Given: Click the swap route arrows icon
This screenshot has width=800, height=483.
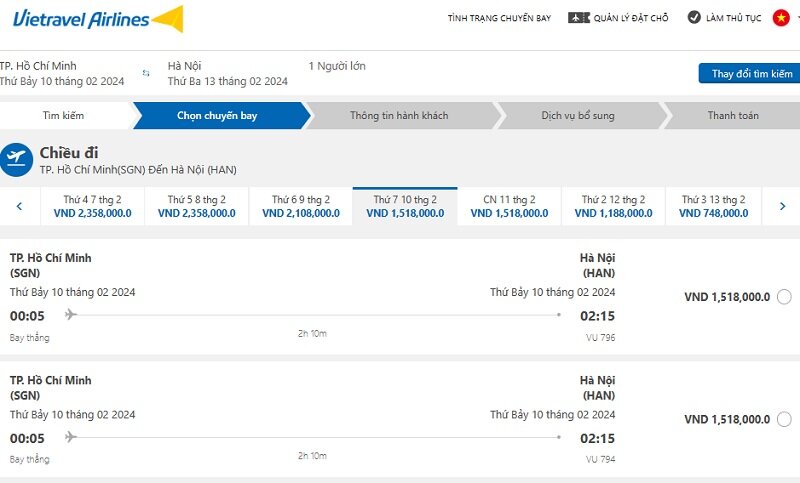Looking at the screenshot, I should pos(146,73).
